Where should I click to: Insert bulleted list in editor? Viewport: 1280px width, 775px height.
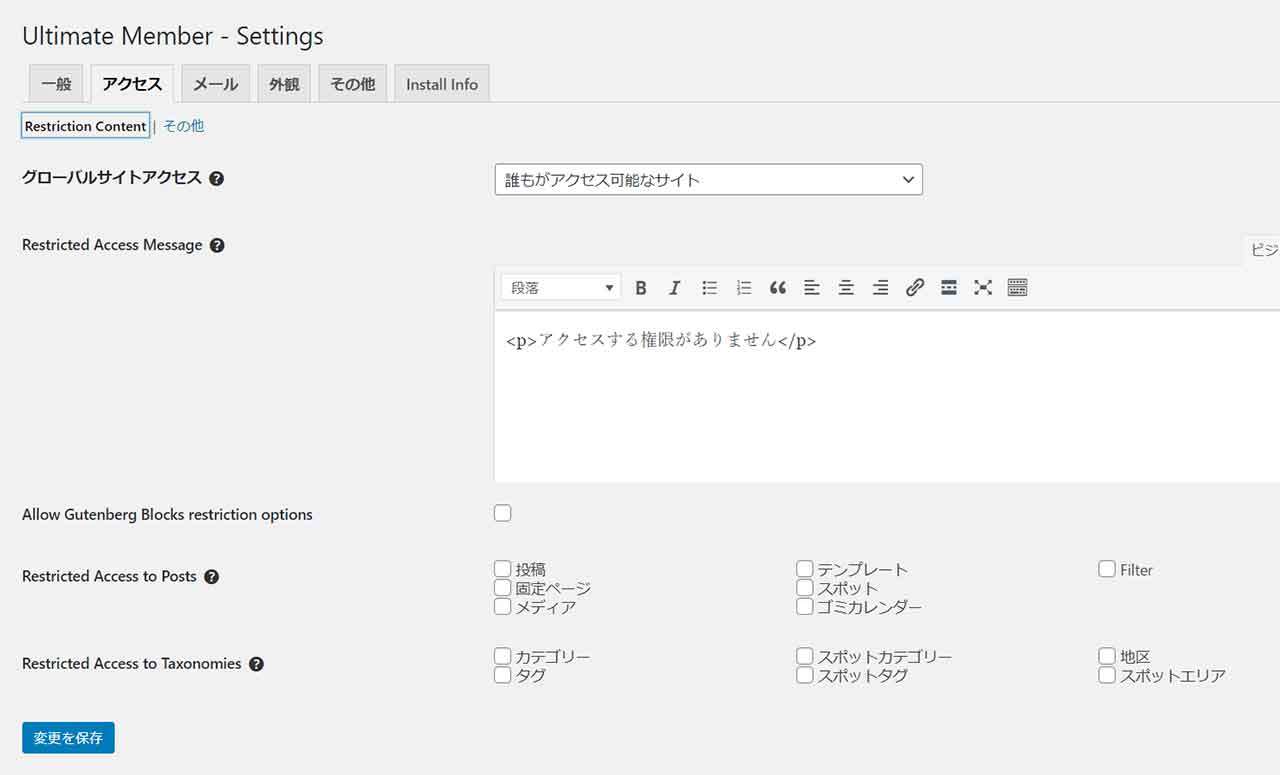coord(710,288)
